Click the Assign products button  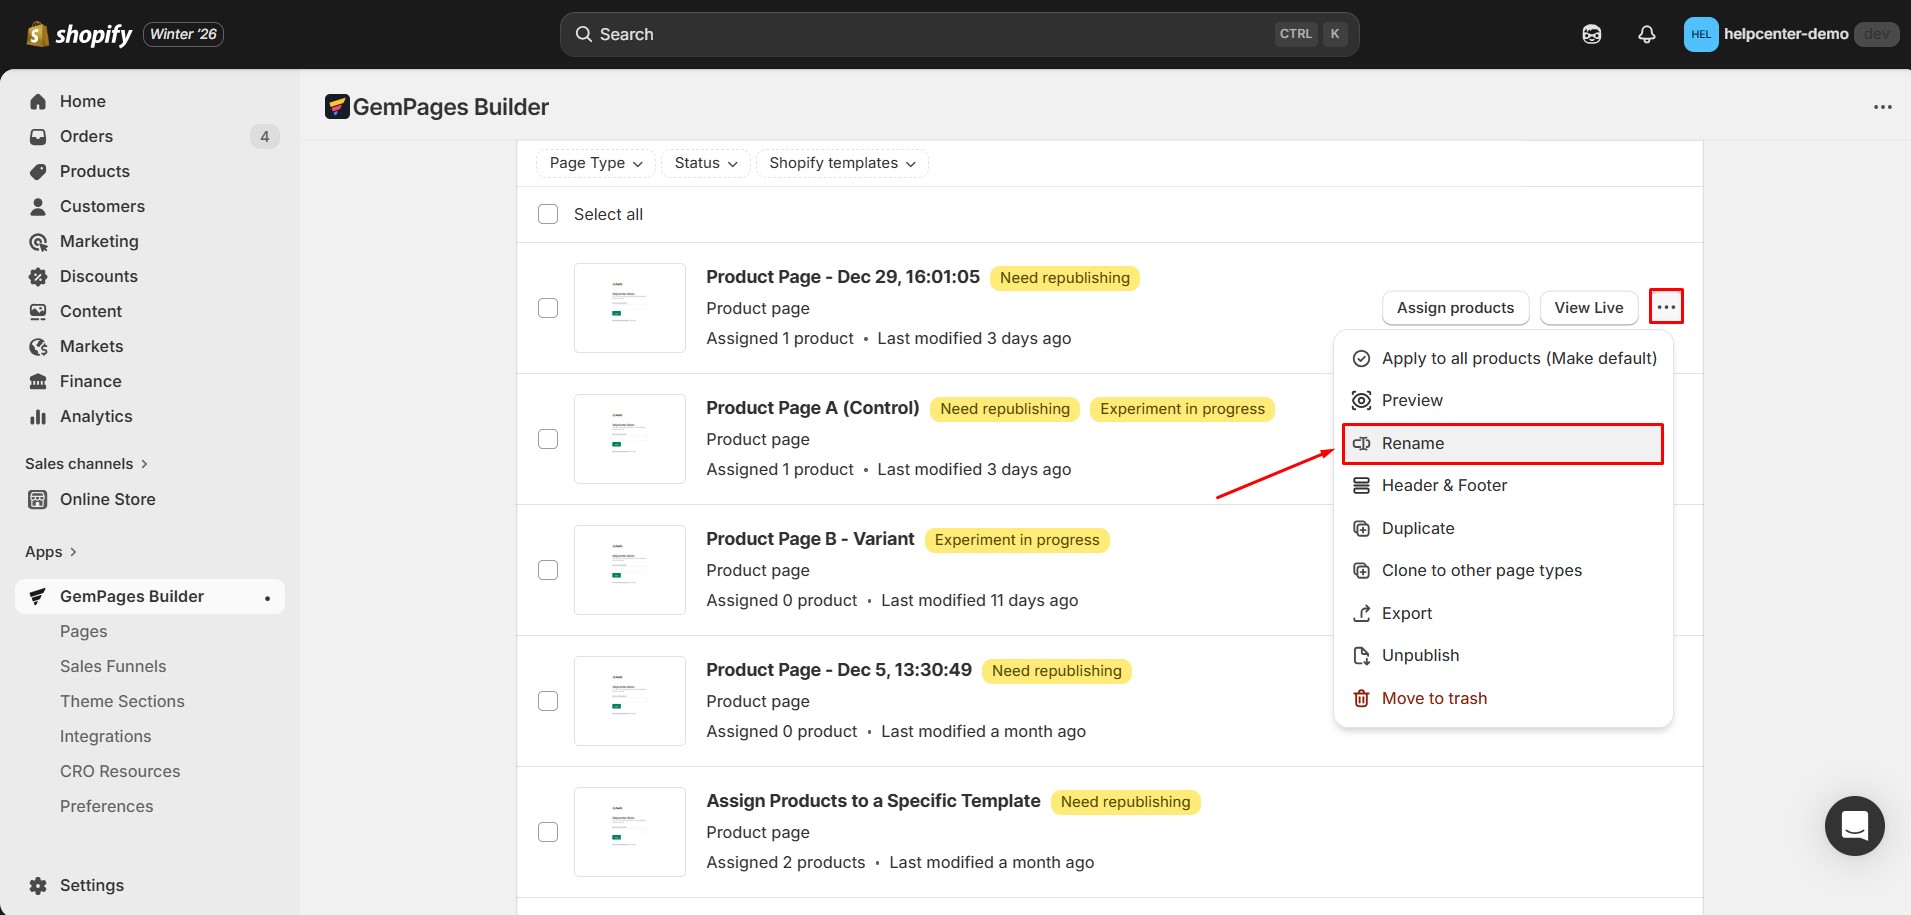pyautogui.click(x=1455, y=308)
